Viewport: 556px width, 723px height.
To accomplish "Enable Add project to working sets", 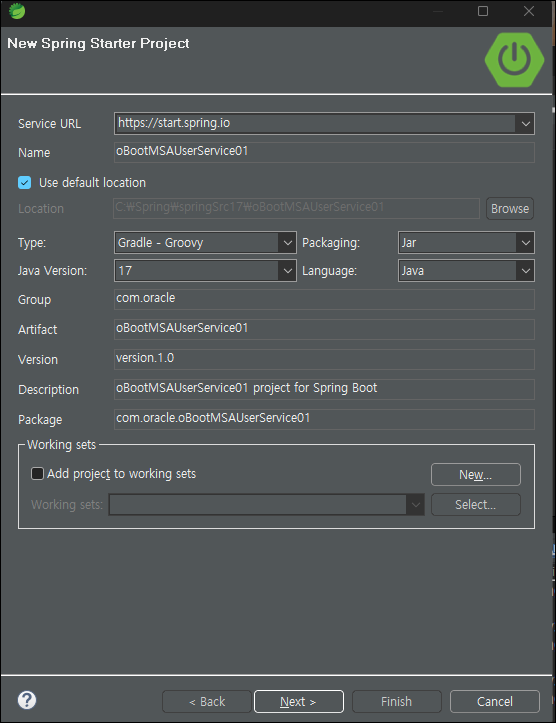I will tap(37, 474).
